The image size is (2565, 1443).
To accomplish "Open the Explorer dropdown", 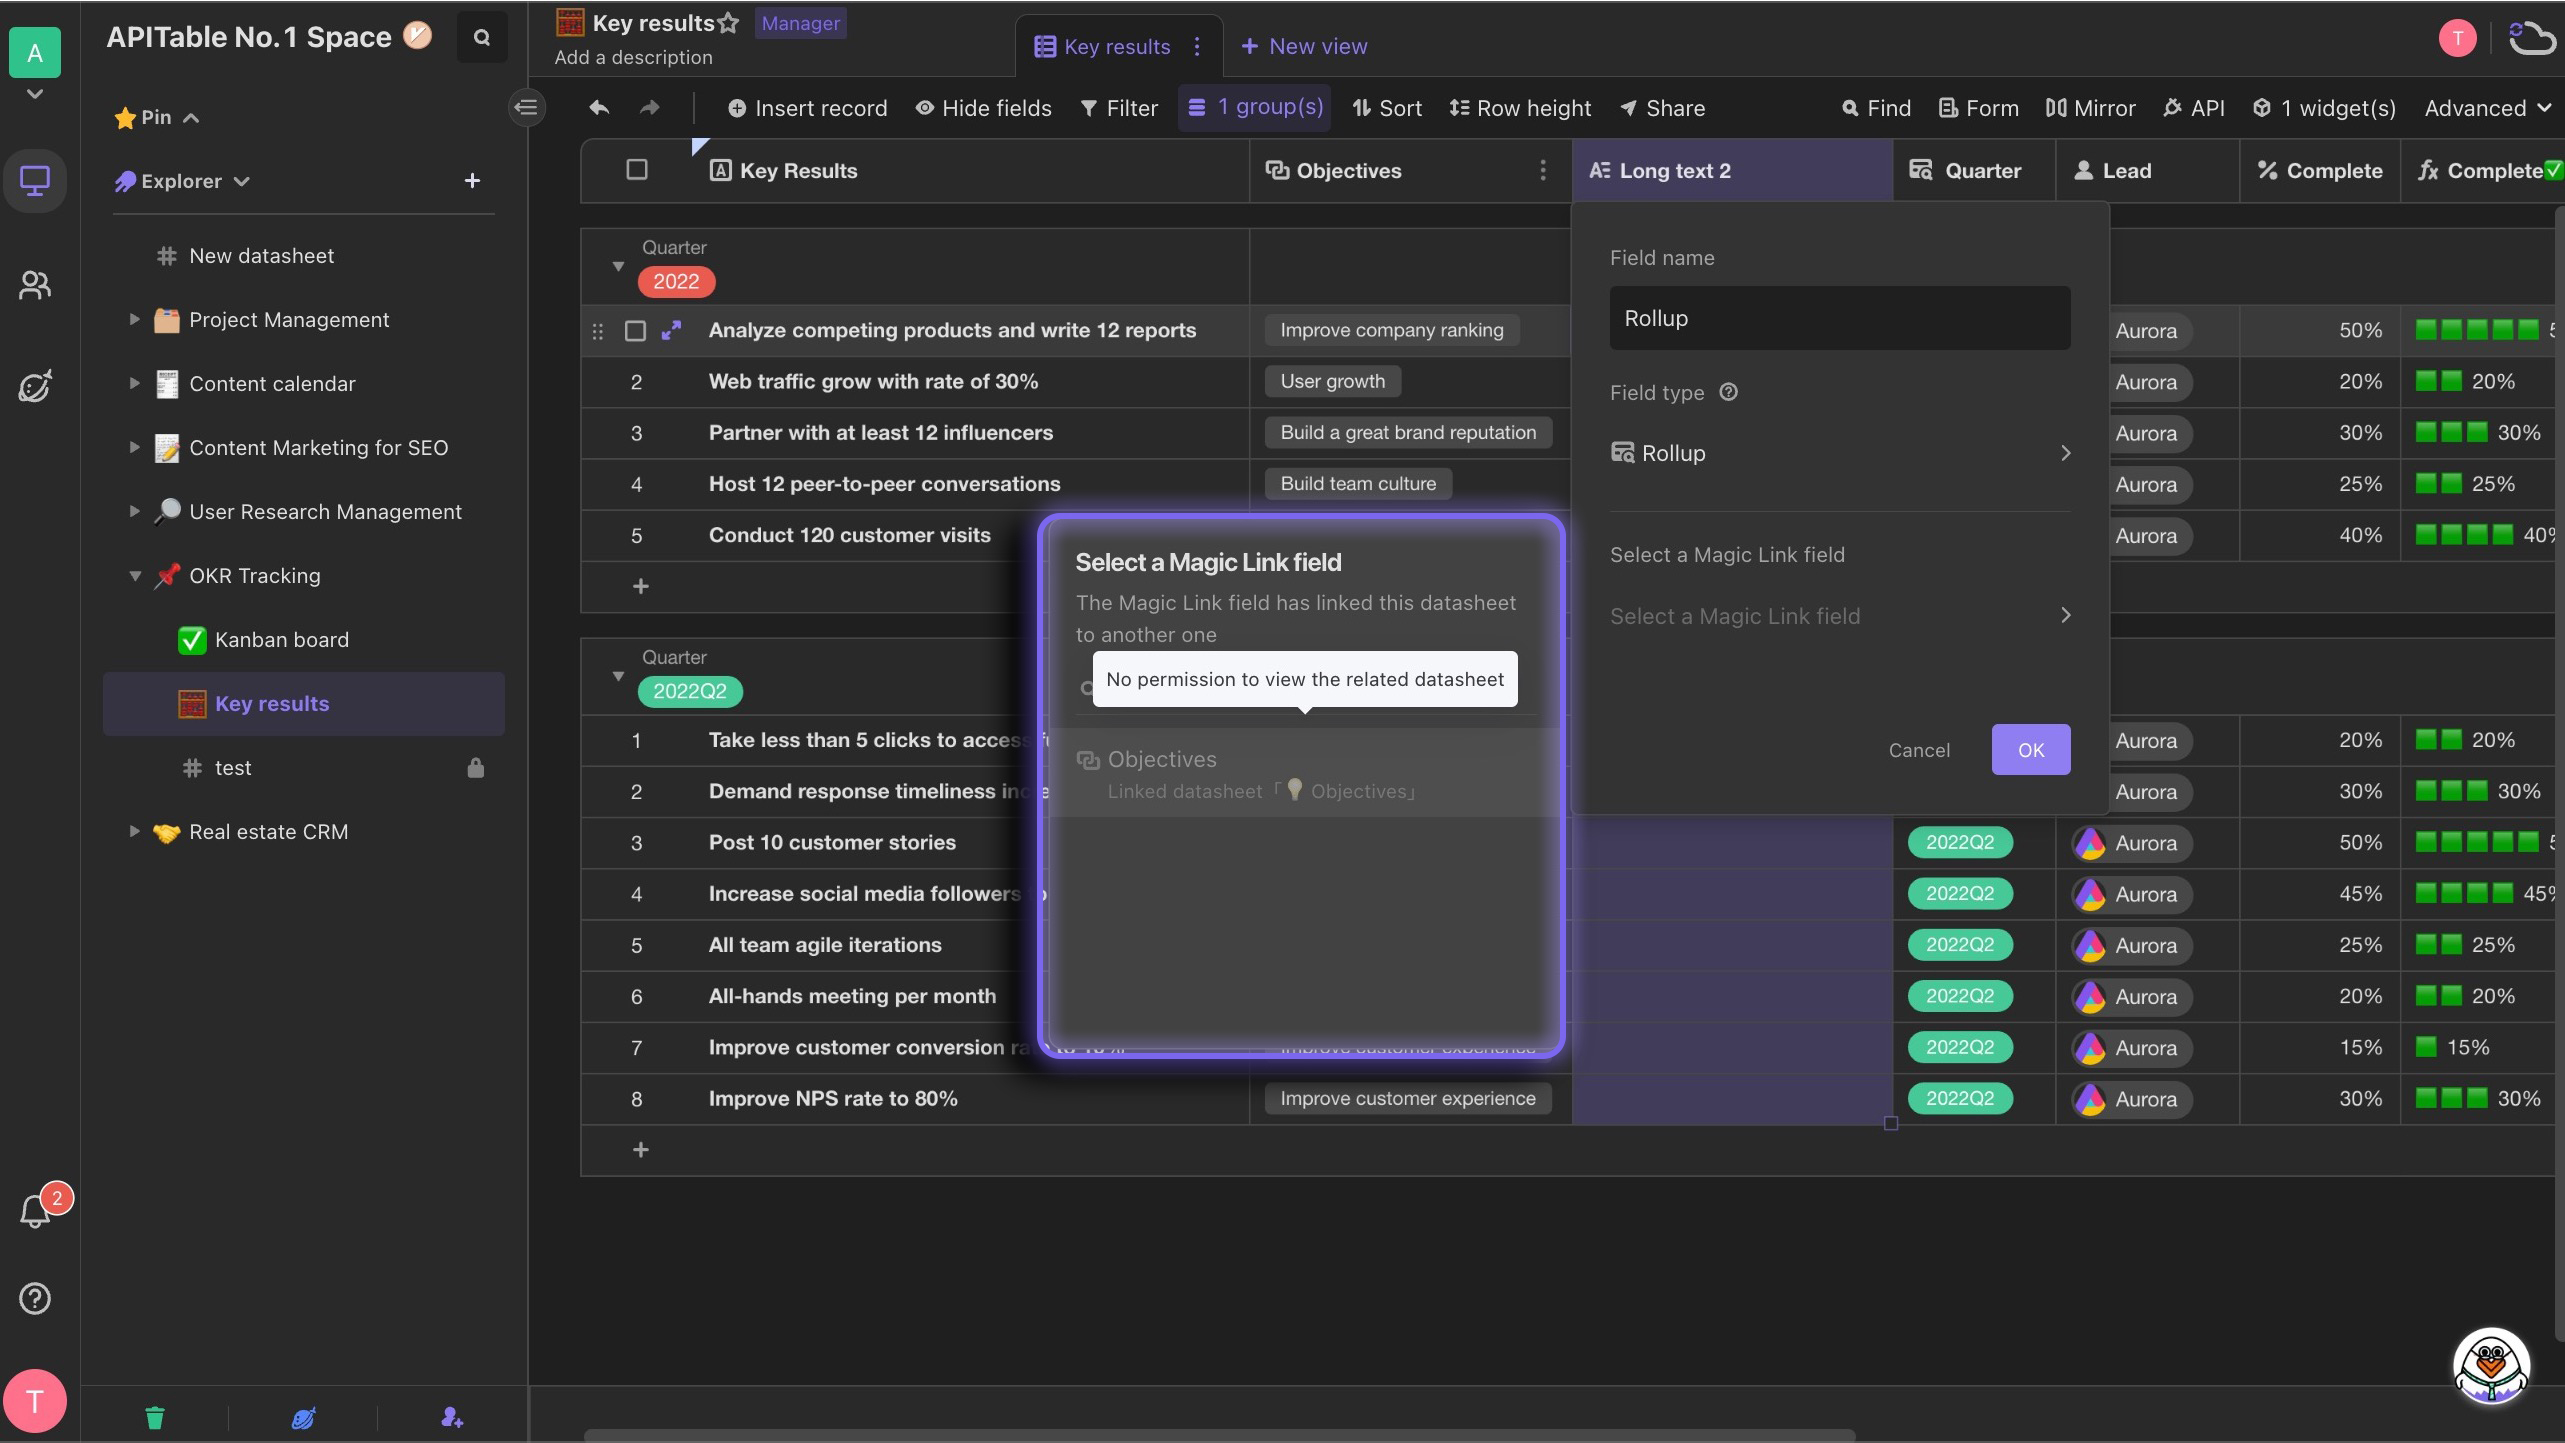I will tap(182, 181).
